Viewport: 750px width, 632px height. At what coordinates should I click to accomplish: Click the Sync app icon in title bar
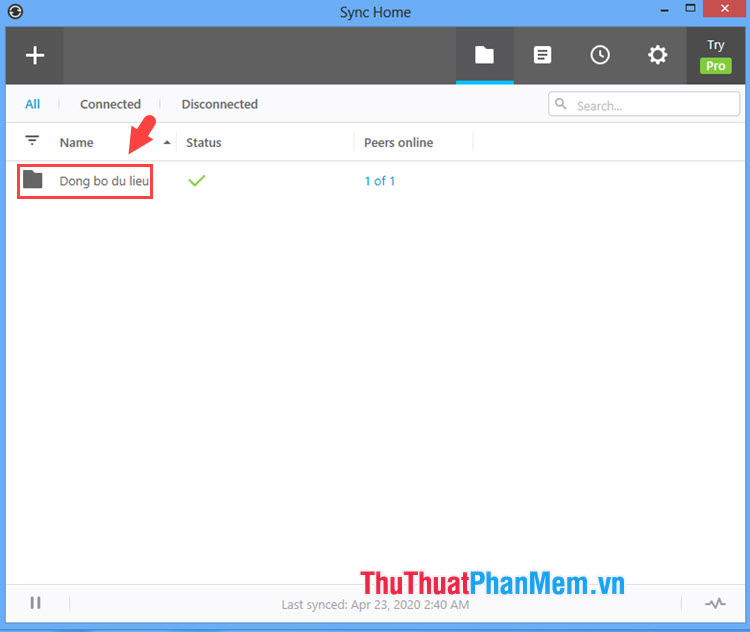15,12
